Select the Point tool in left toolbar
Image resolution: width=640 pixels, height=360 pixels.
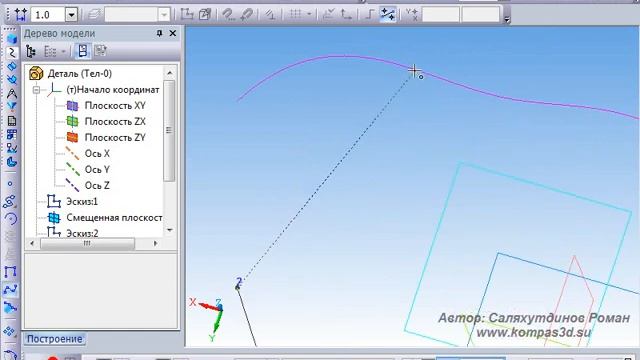click(x=10, y=184)
